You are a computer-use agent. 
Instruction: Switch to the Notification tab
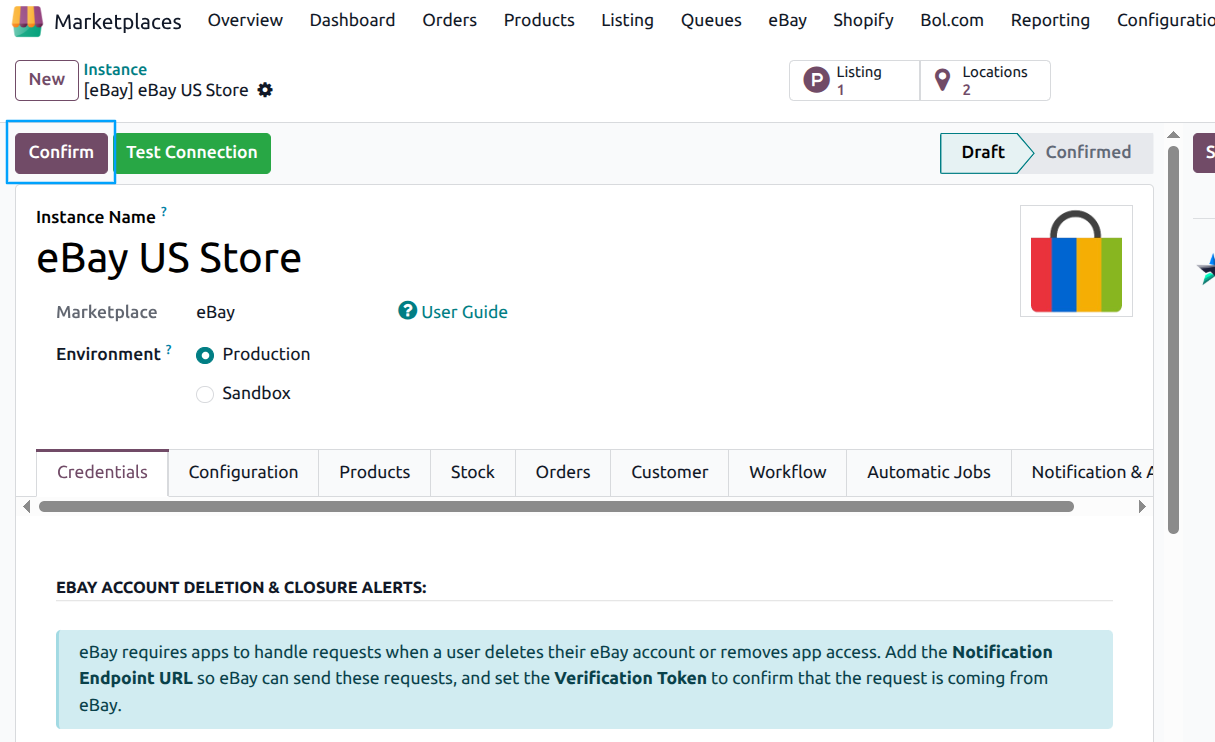pyautogui.click(x=1083, y=472)
